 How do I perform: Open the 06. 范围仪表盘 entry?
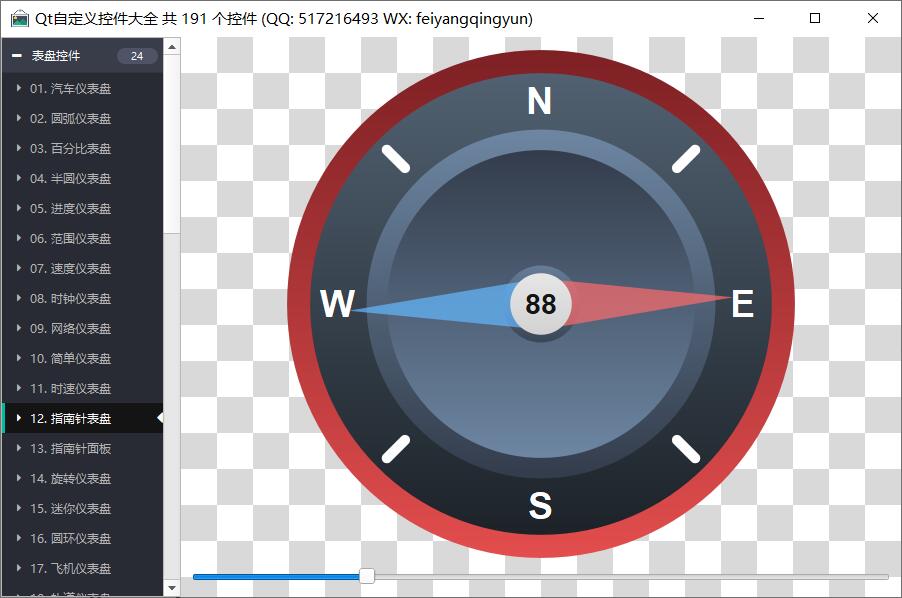(x=70, y=239)
